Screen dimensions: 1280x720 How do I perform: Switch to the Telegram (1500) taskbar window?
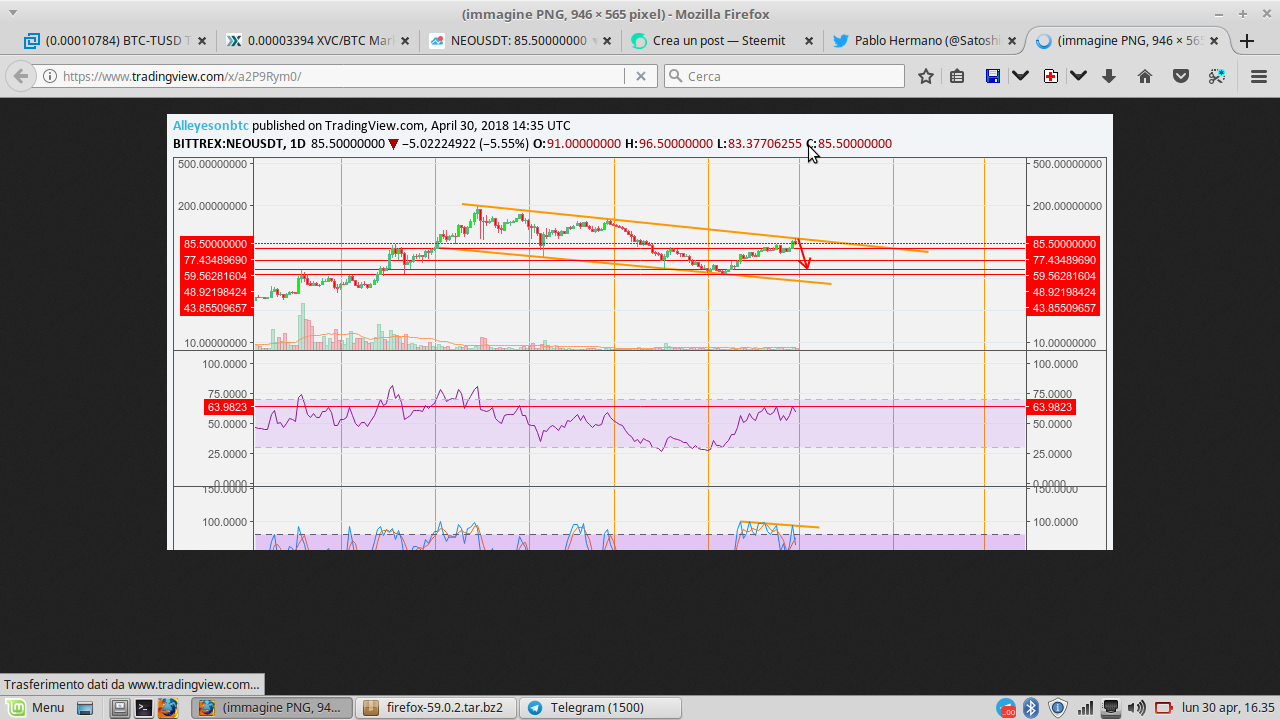pos(601,708)
